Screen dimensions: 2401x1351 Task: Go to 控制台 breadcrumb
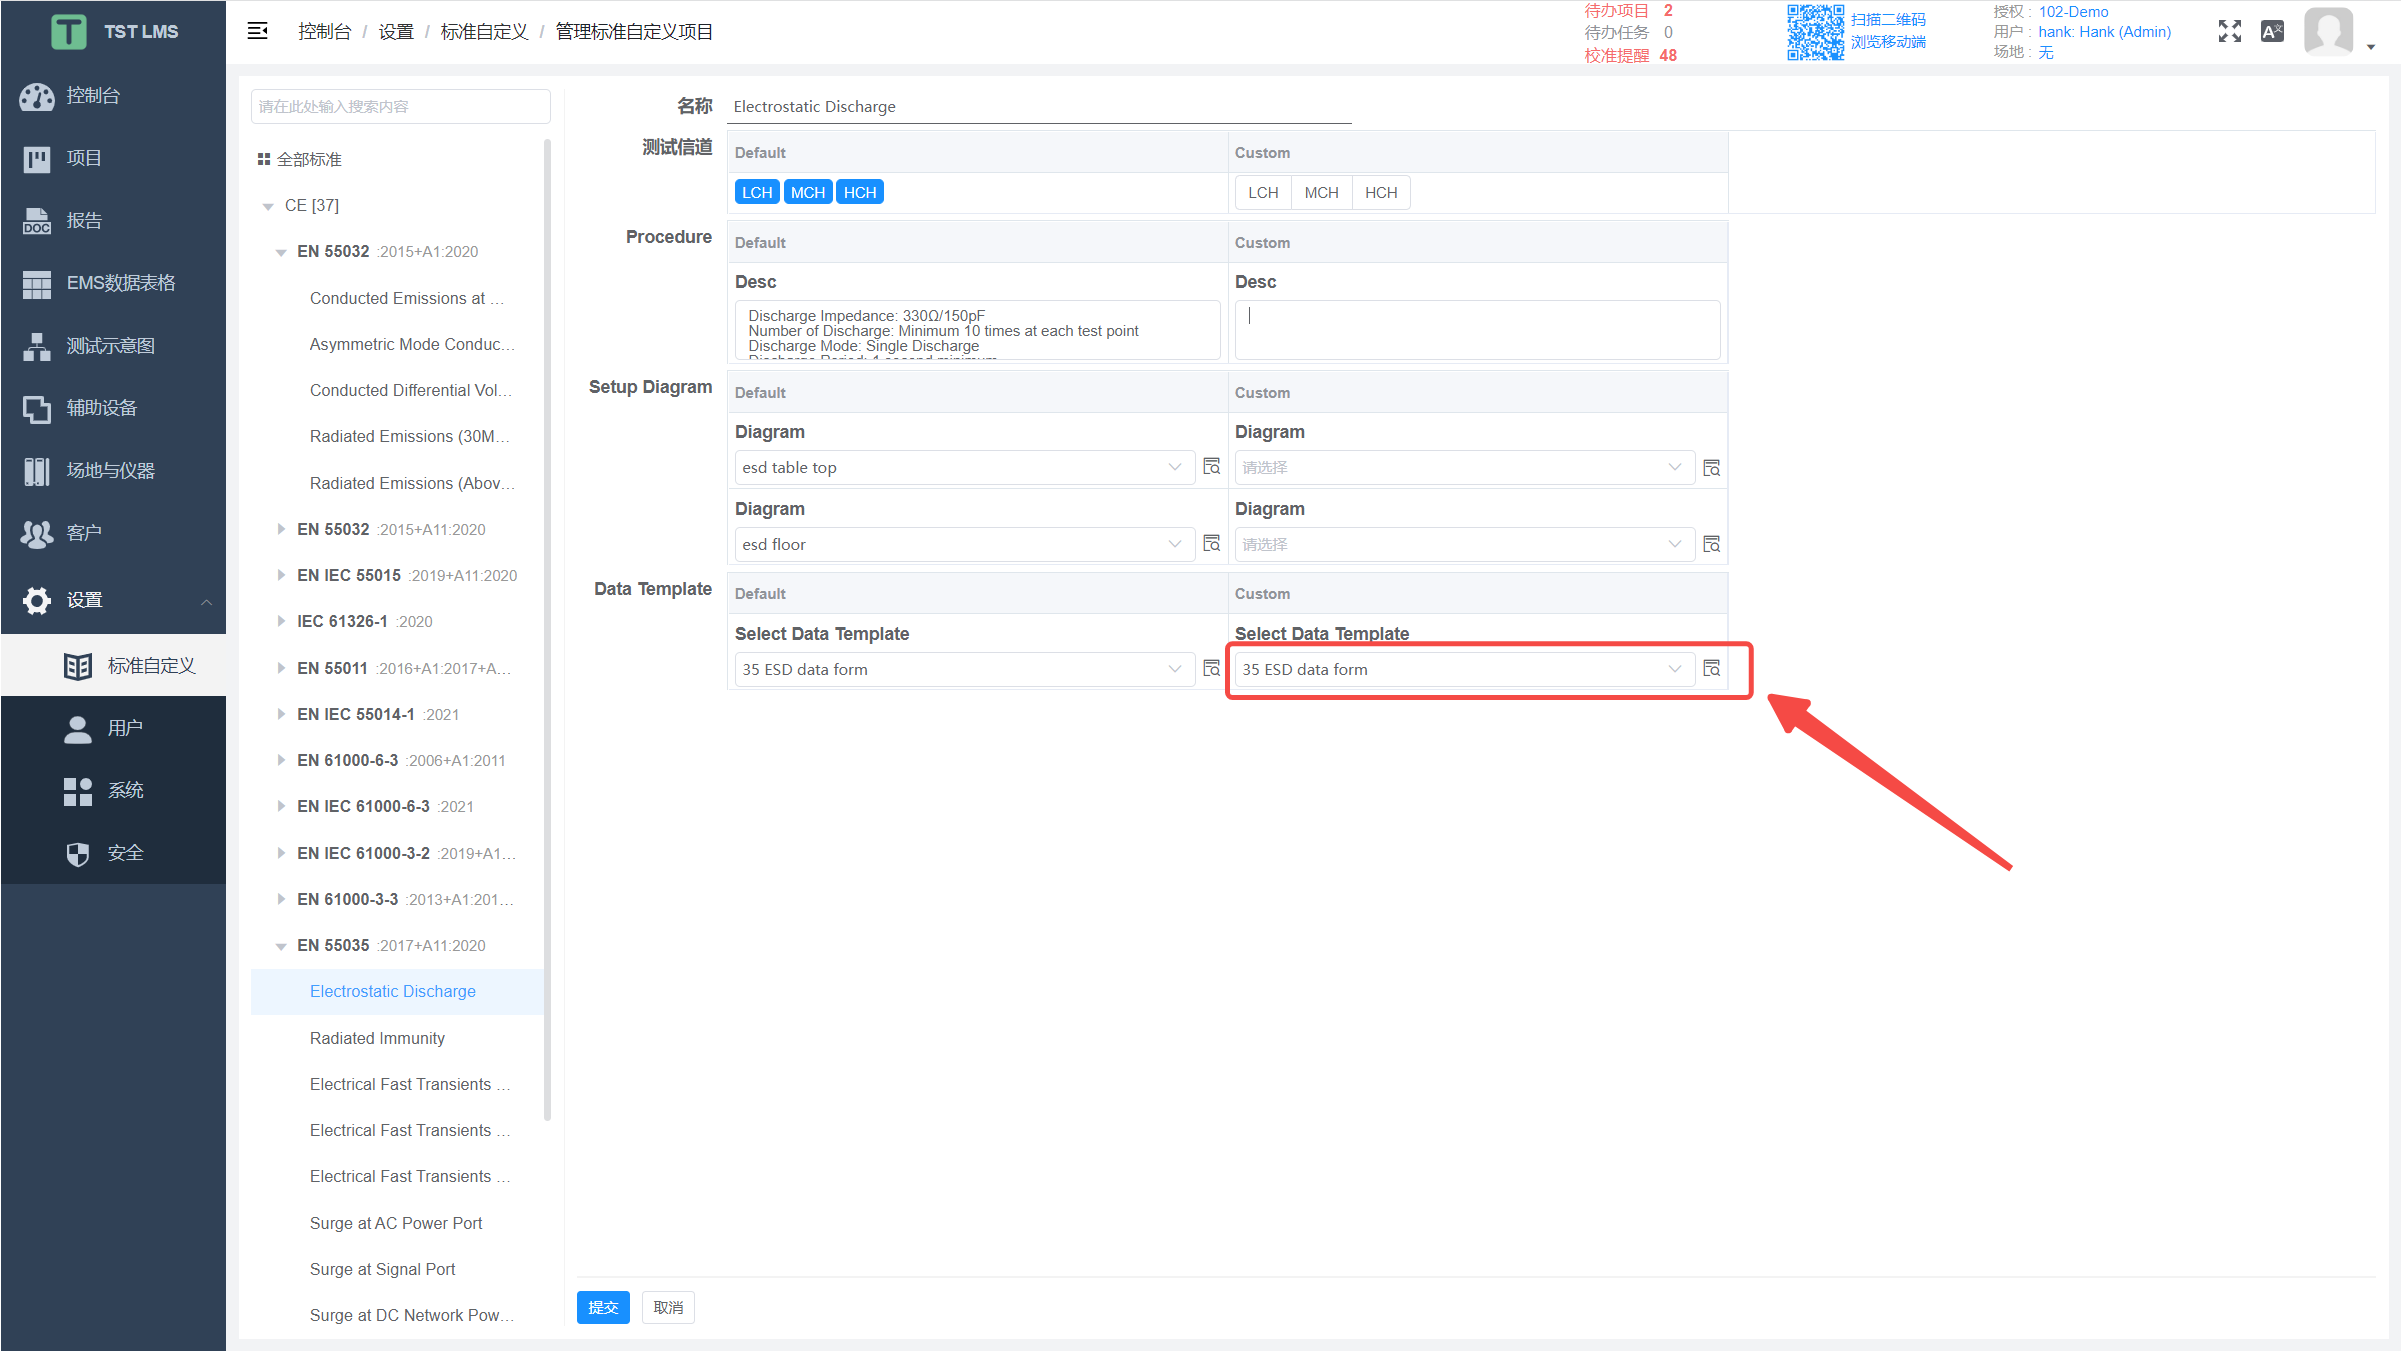(x=325, y=31)
